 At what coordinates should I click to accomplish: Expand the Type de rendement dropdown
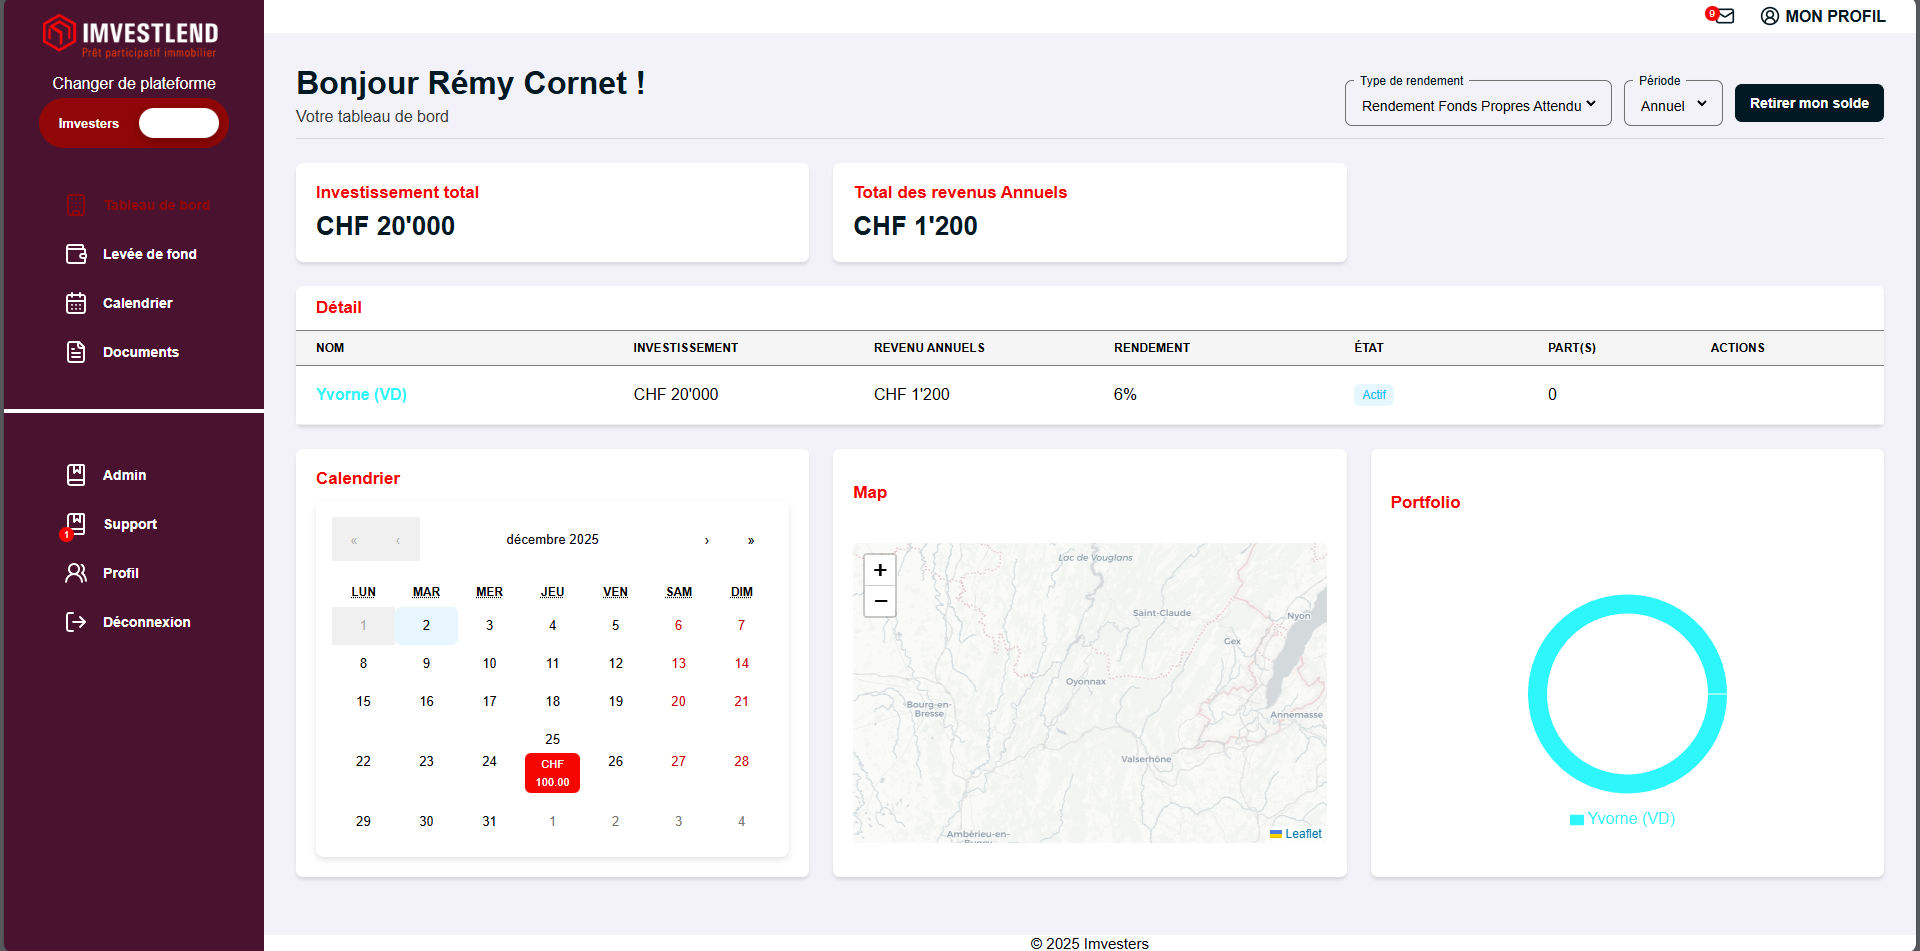pos(1477,105)
